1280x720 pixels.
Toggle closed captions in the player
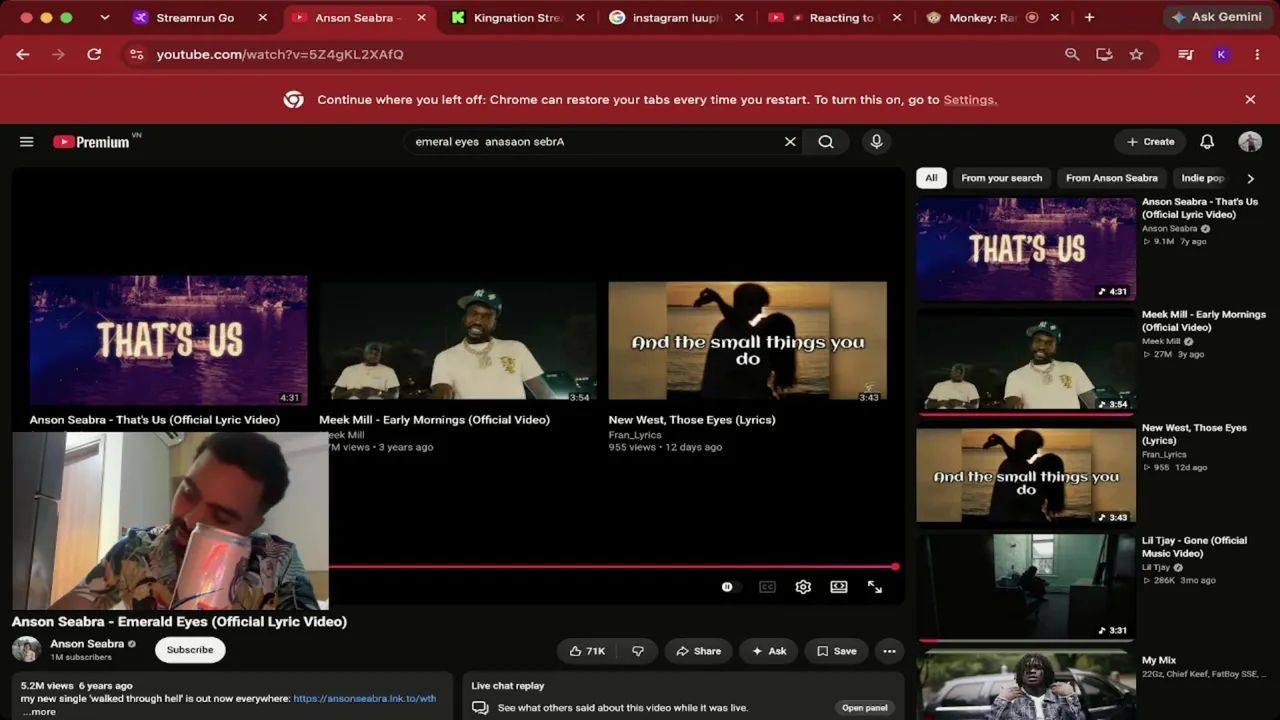pyautogui.click(x=767, y=587)
